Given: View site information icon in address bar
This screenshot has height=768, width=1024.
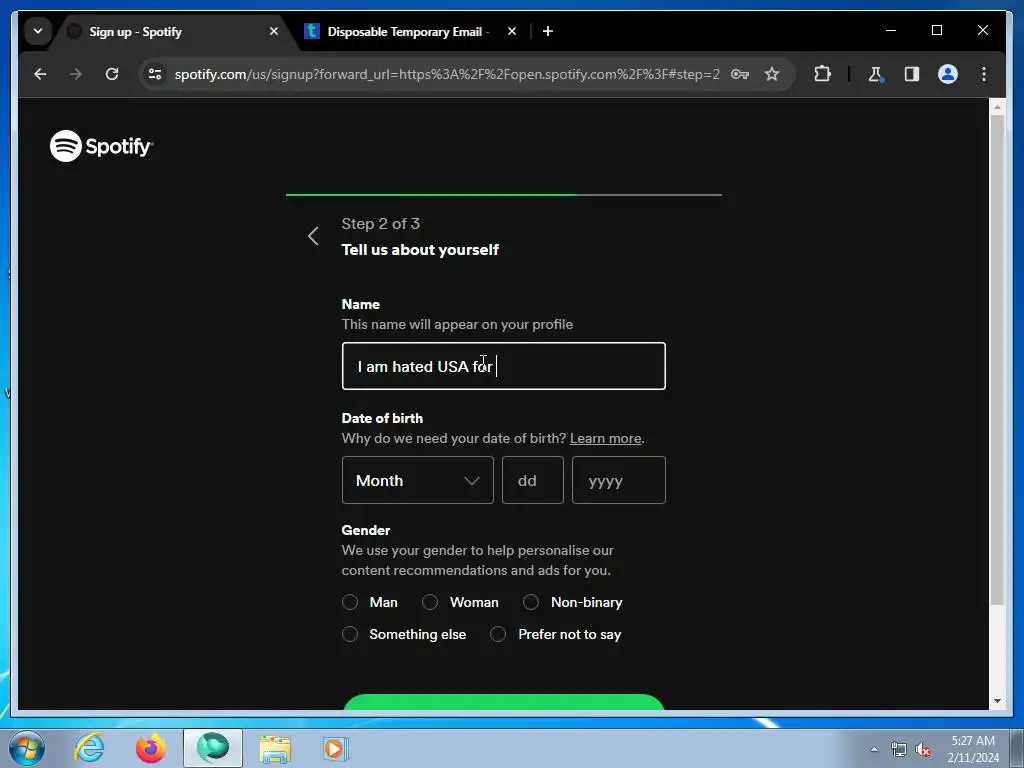Looking at the screenshot, I should tap(155, 74).
